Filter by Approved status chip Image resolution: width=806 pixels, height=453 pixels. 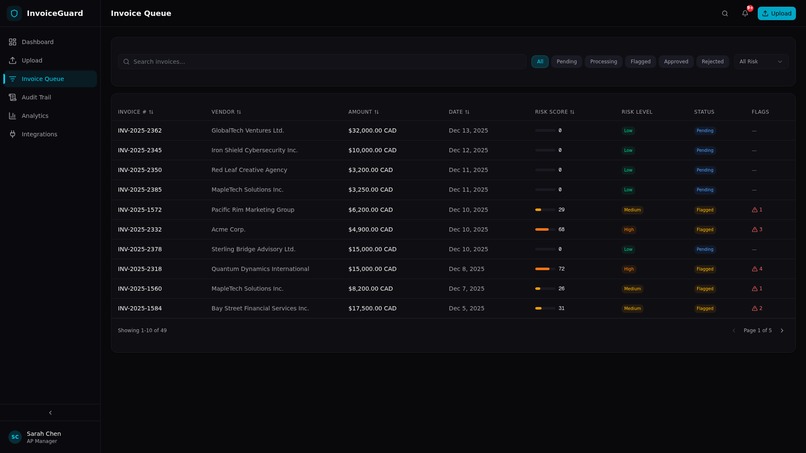point(676,62)
